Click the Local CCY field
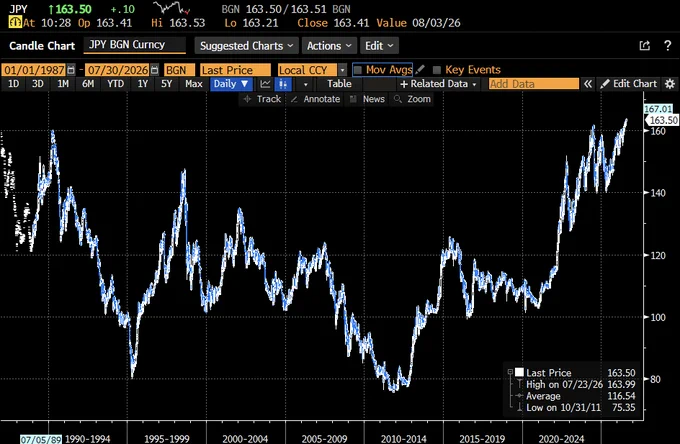 (307, 70)
